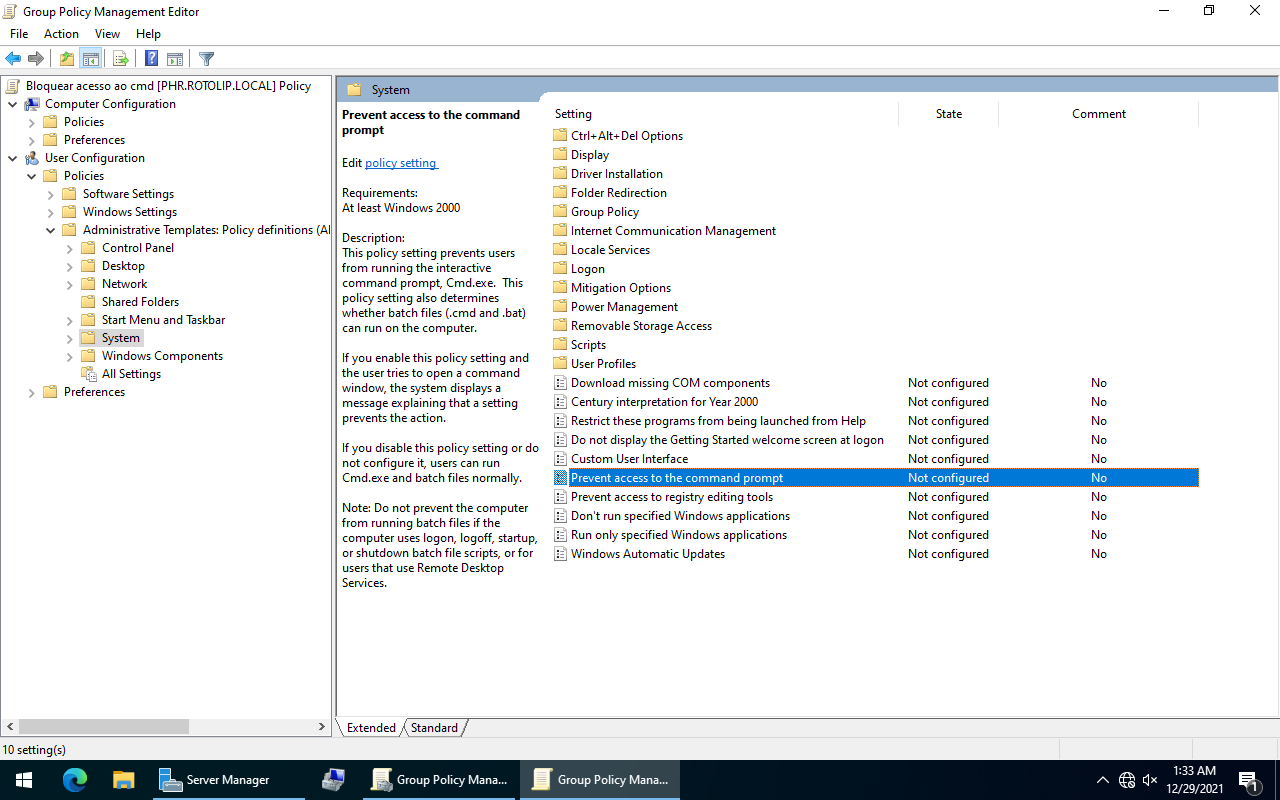Click the Filter Options funnel icon

[206, 58]
